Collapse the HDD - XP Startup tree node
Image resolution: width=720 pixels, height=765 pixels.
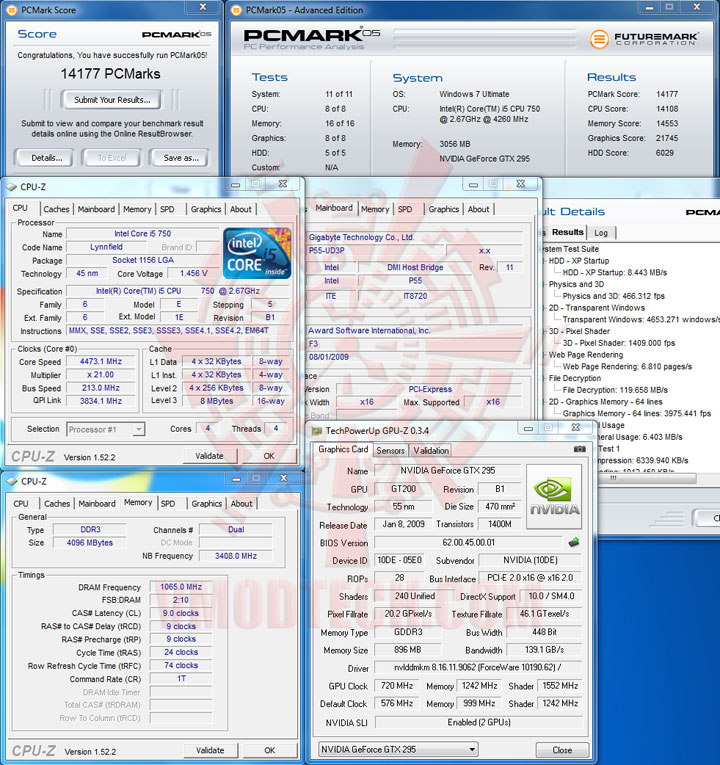(545, 261)
